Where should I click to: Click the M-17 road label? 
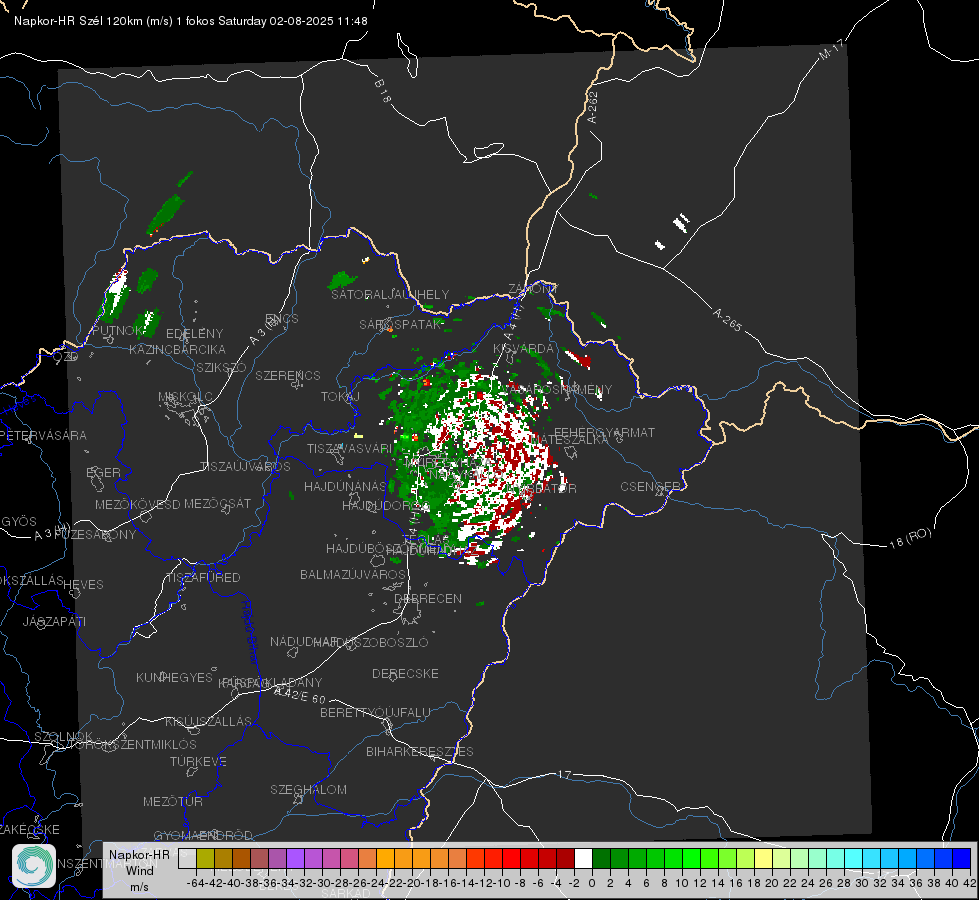pyautogui.click(x=831, y=50)
